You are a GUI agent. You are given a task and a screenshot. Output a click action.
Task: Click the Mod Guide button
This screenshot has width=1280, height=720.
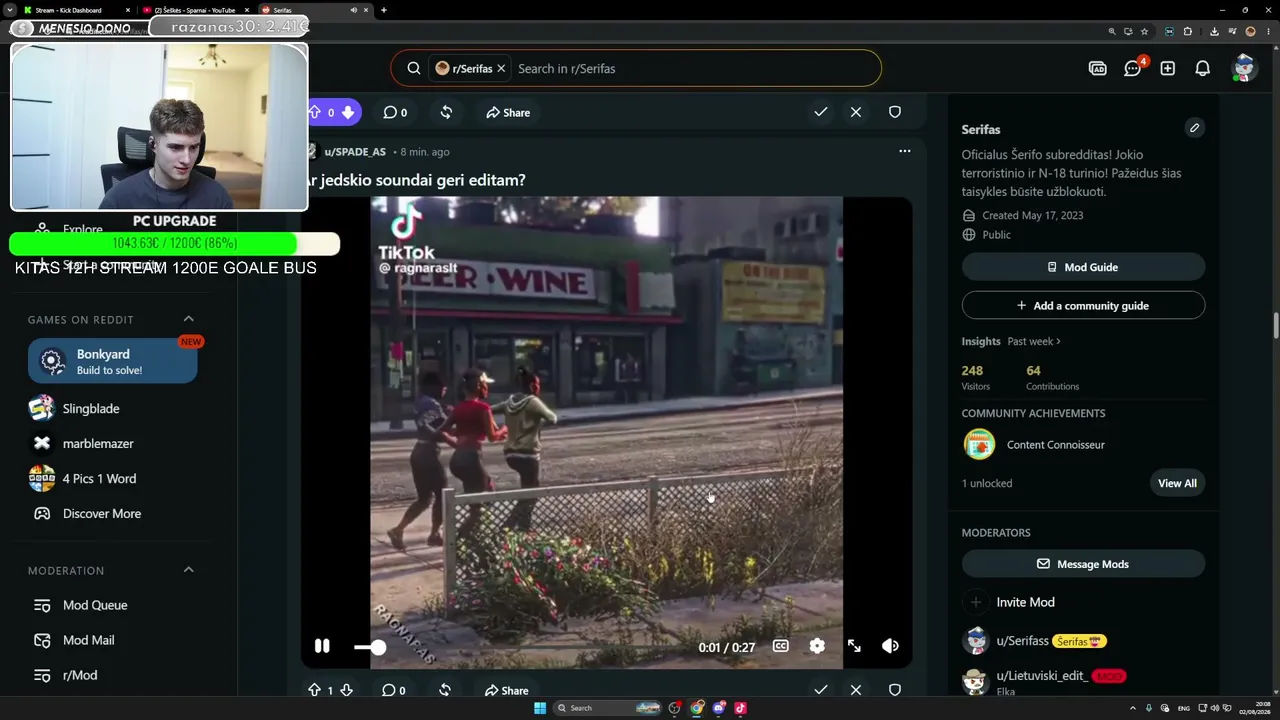pyautogui.click(x=1083, y=267)
